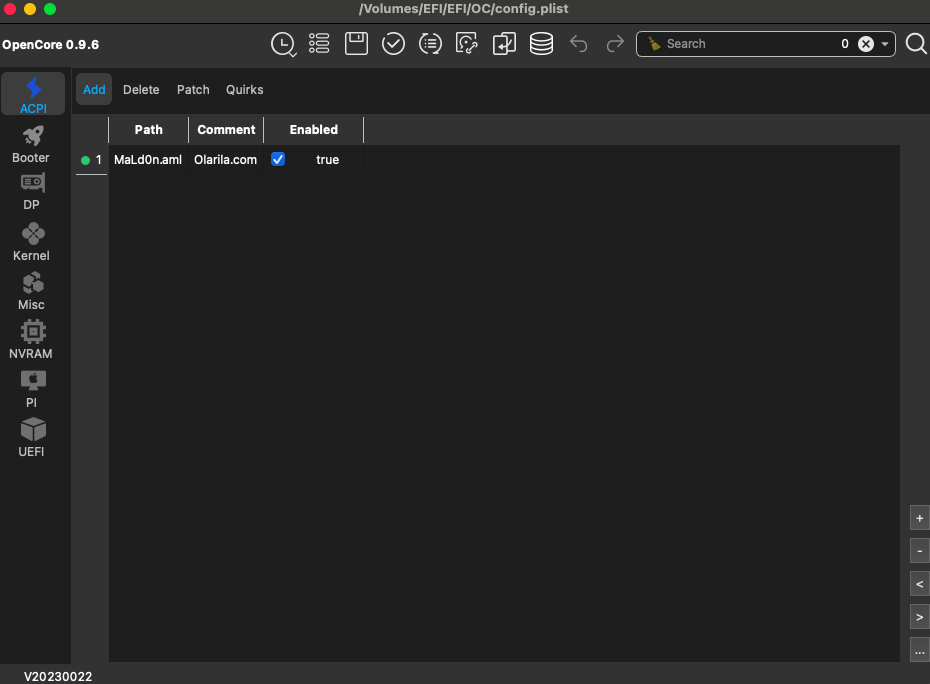
Task: Save config with floppy disk icon
Action: pyautogui.click(x=356, y=44)
